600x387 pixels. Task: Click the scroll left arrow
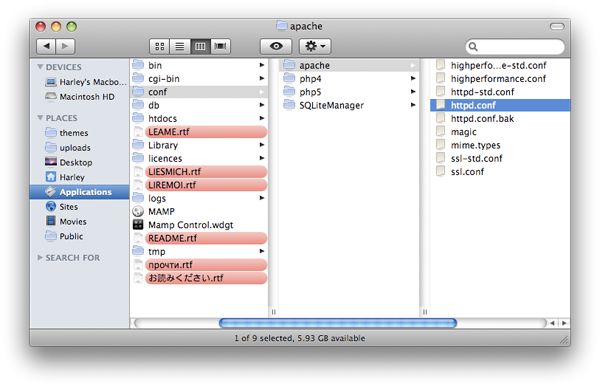tap(552, 323)
